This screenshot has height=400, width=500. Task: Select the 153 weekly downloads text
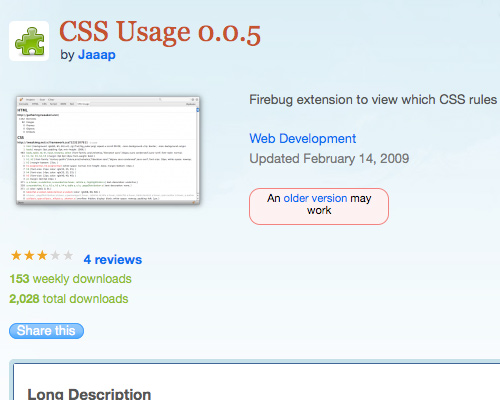tap(70, 279)
